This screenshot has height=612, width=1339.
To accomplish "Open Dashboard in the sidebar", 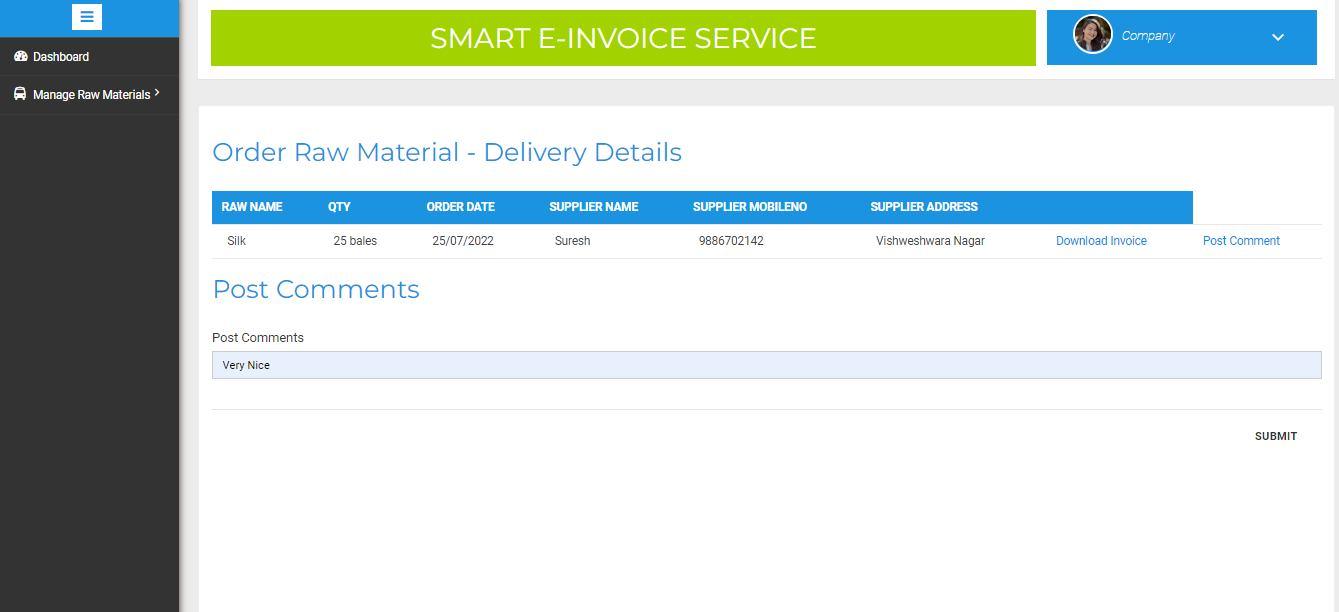I will 61,57.
